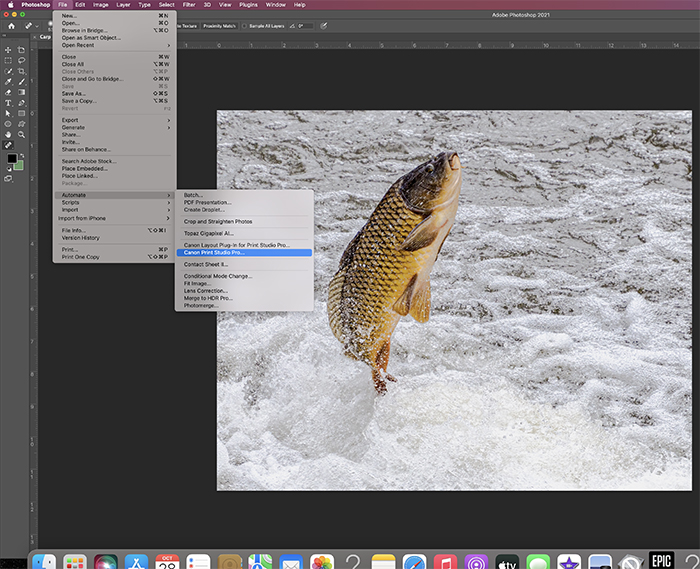Toggle Sample All Layers checkbox
This screenshot has width=700, height=569.
click(244, 26)
